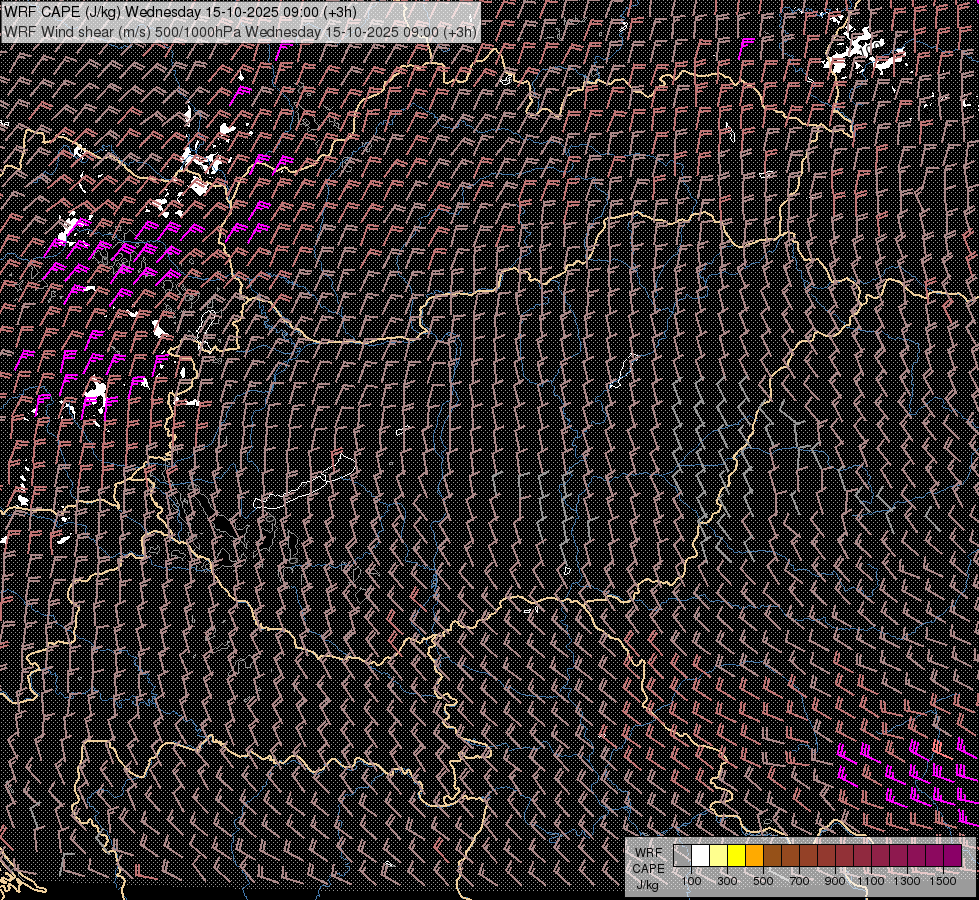Click the white 100 J/kg legend swatch
Viewport: 979px width, 900px height.
tap(700, 856)
